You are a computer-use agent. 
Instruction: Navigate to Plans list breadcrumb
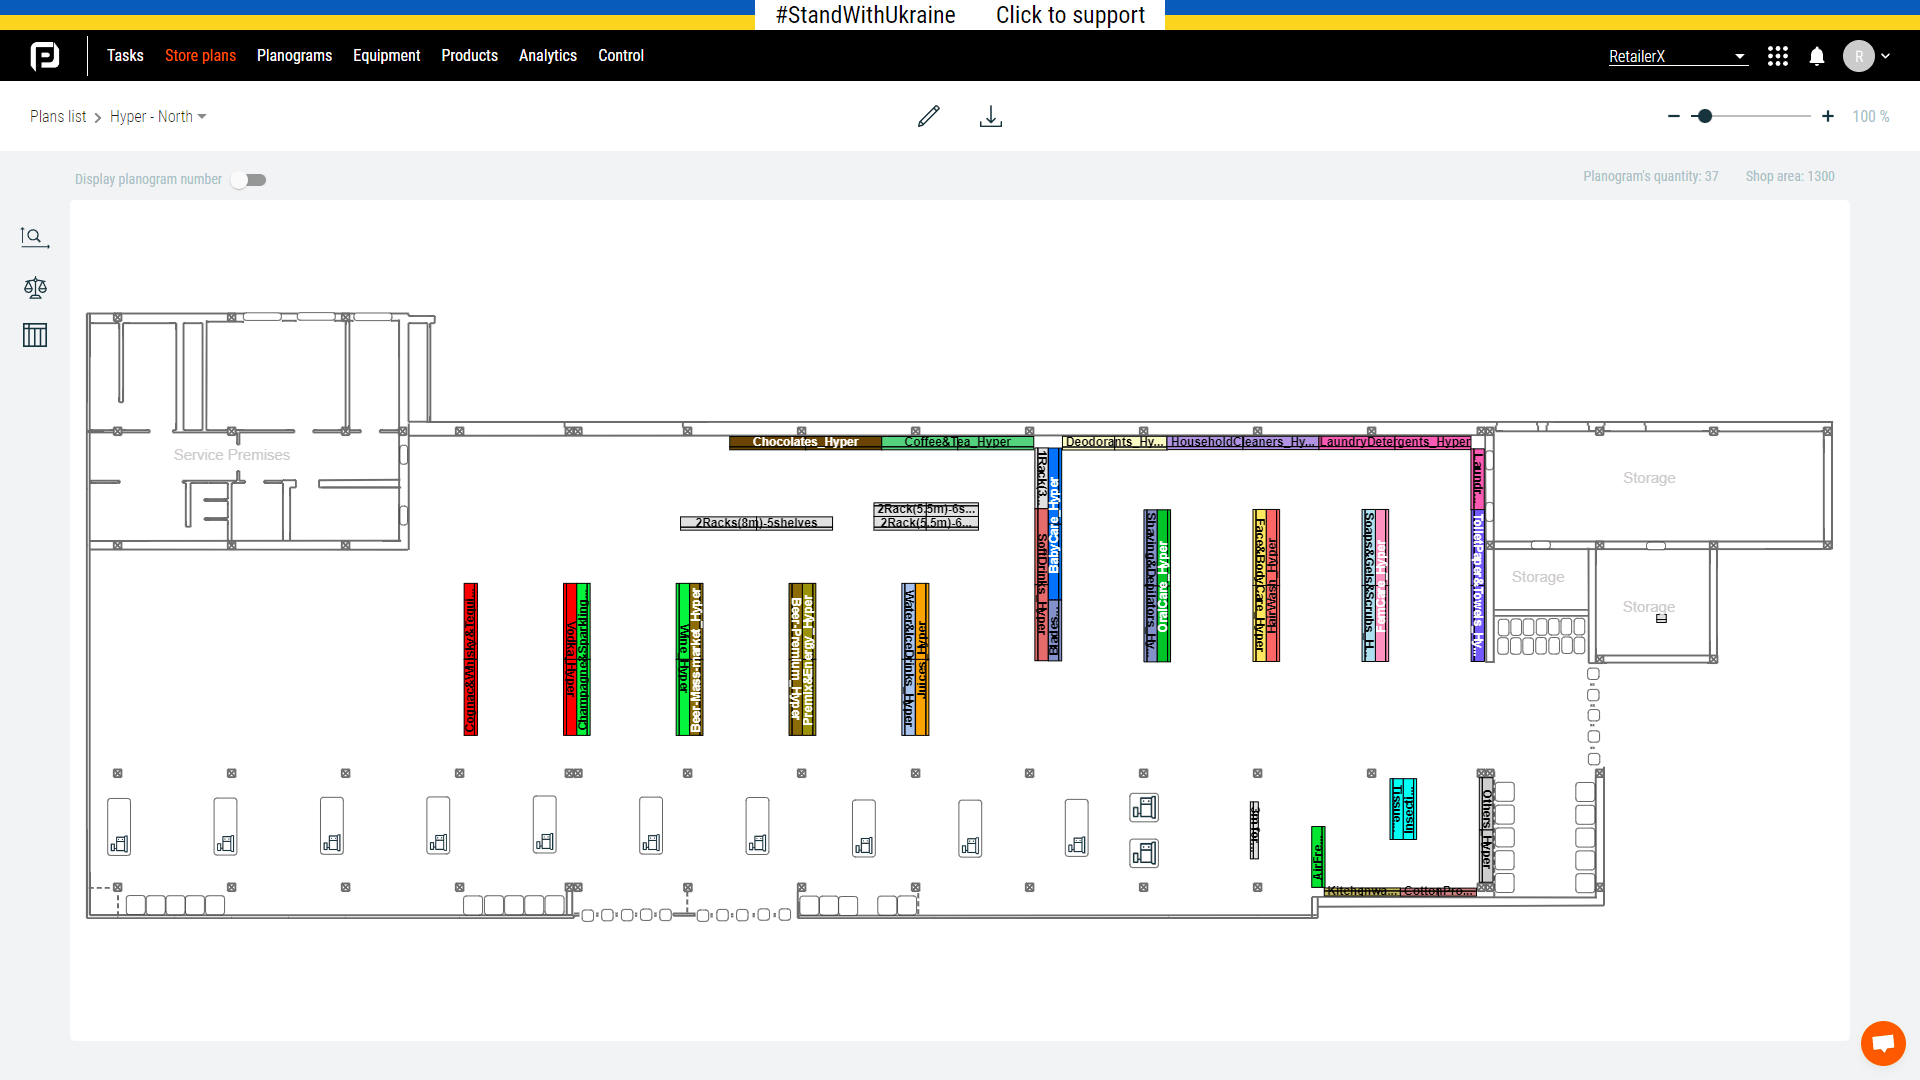[58, 117]
